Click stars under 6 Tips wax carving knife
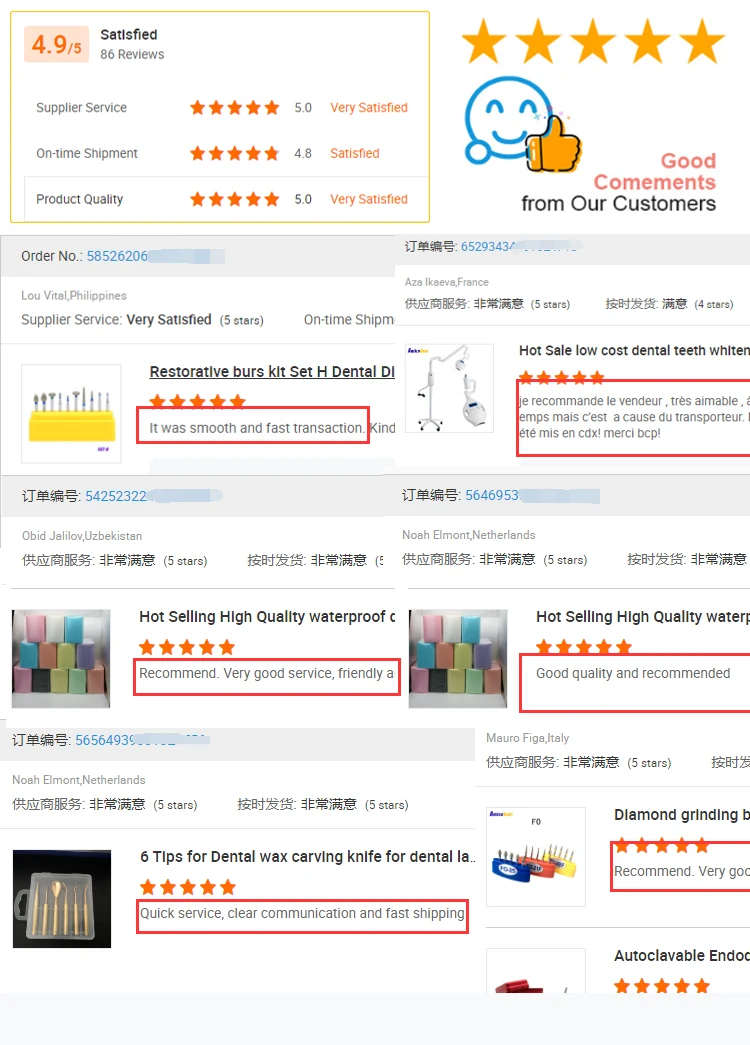The image size is (750, 1045). (x=188, y=887)
